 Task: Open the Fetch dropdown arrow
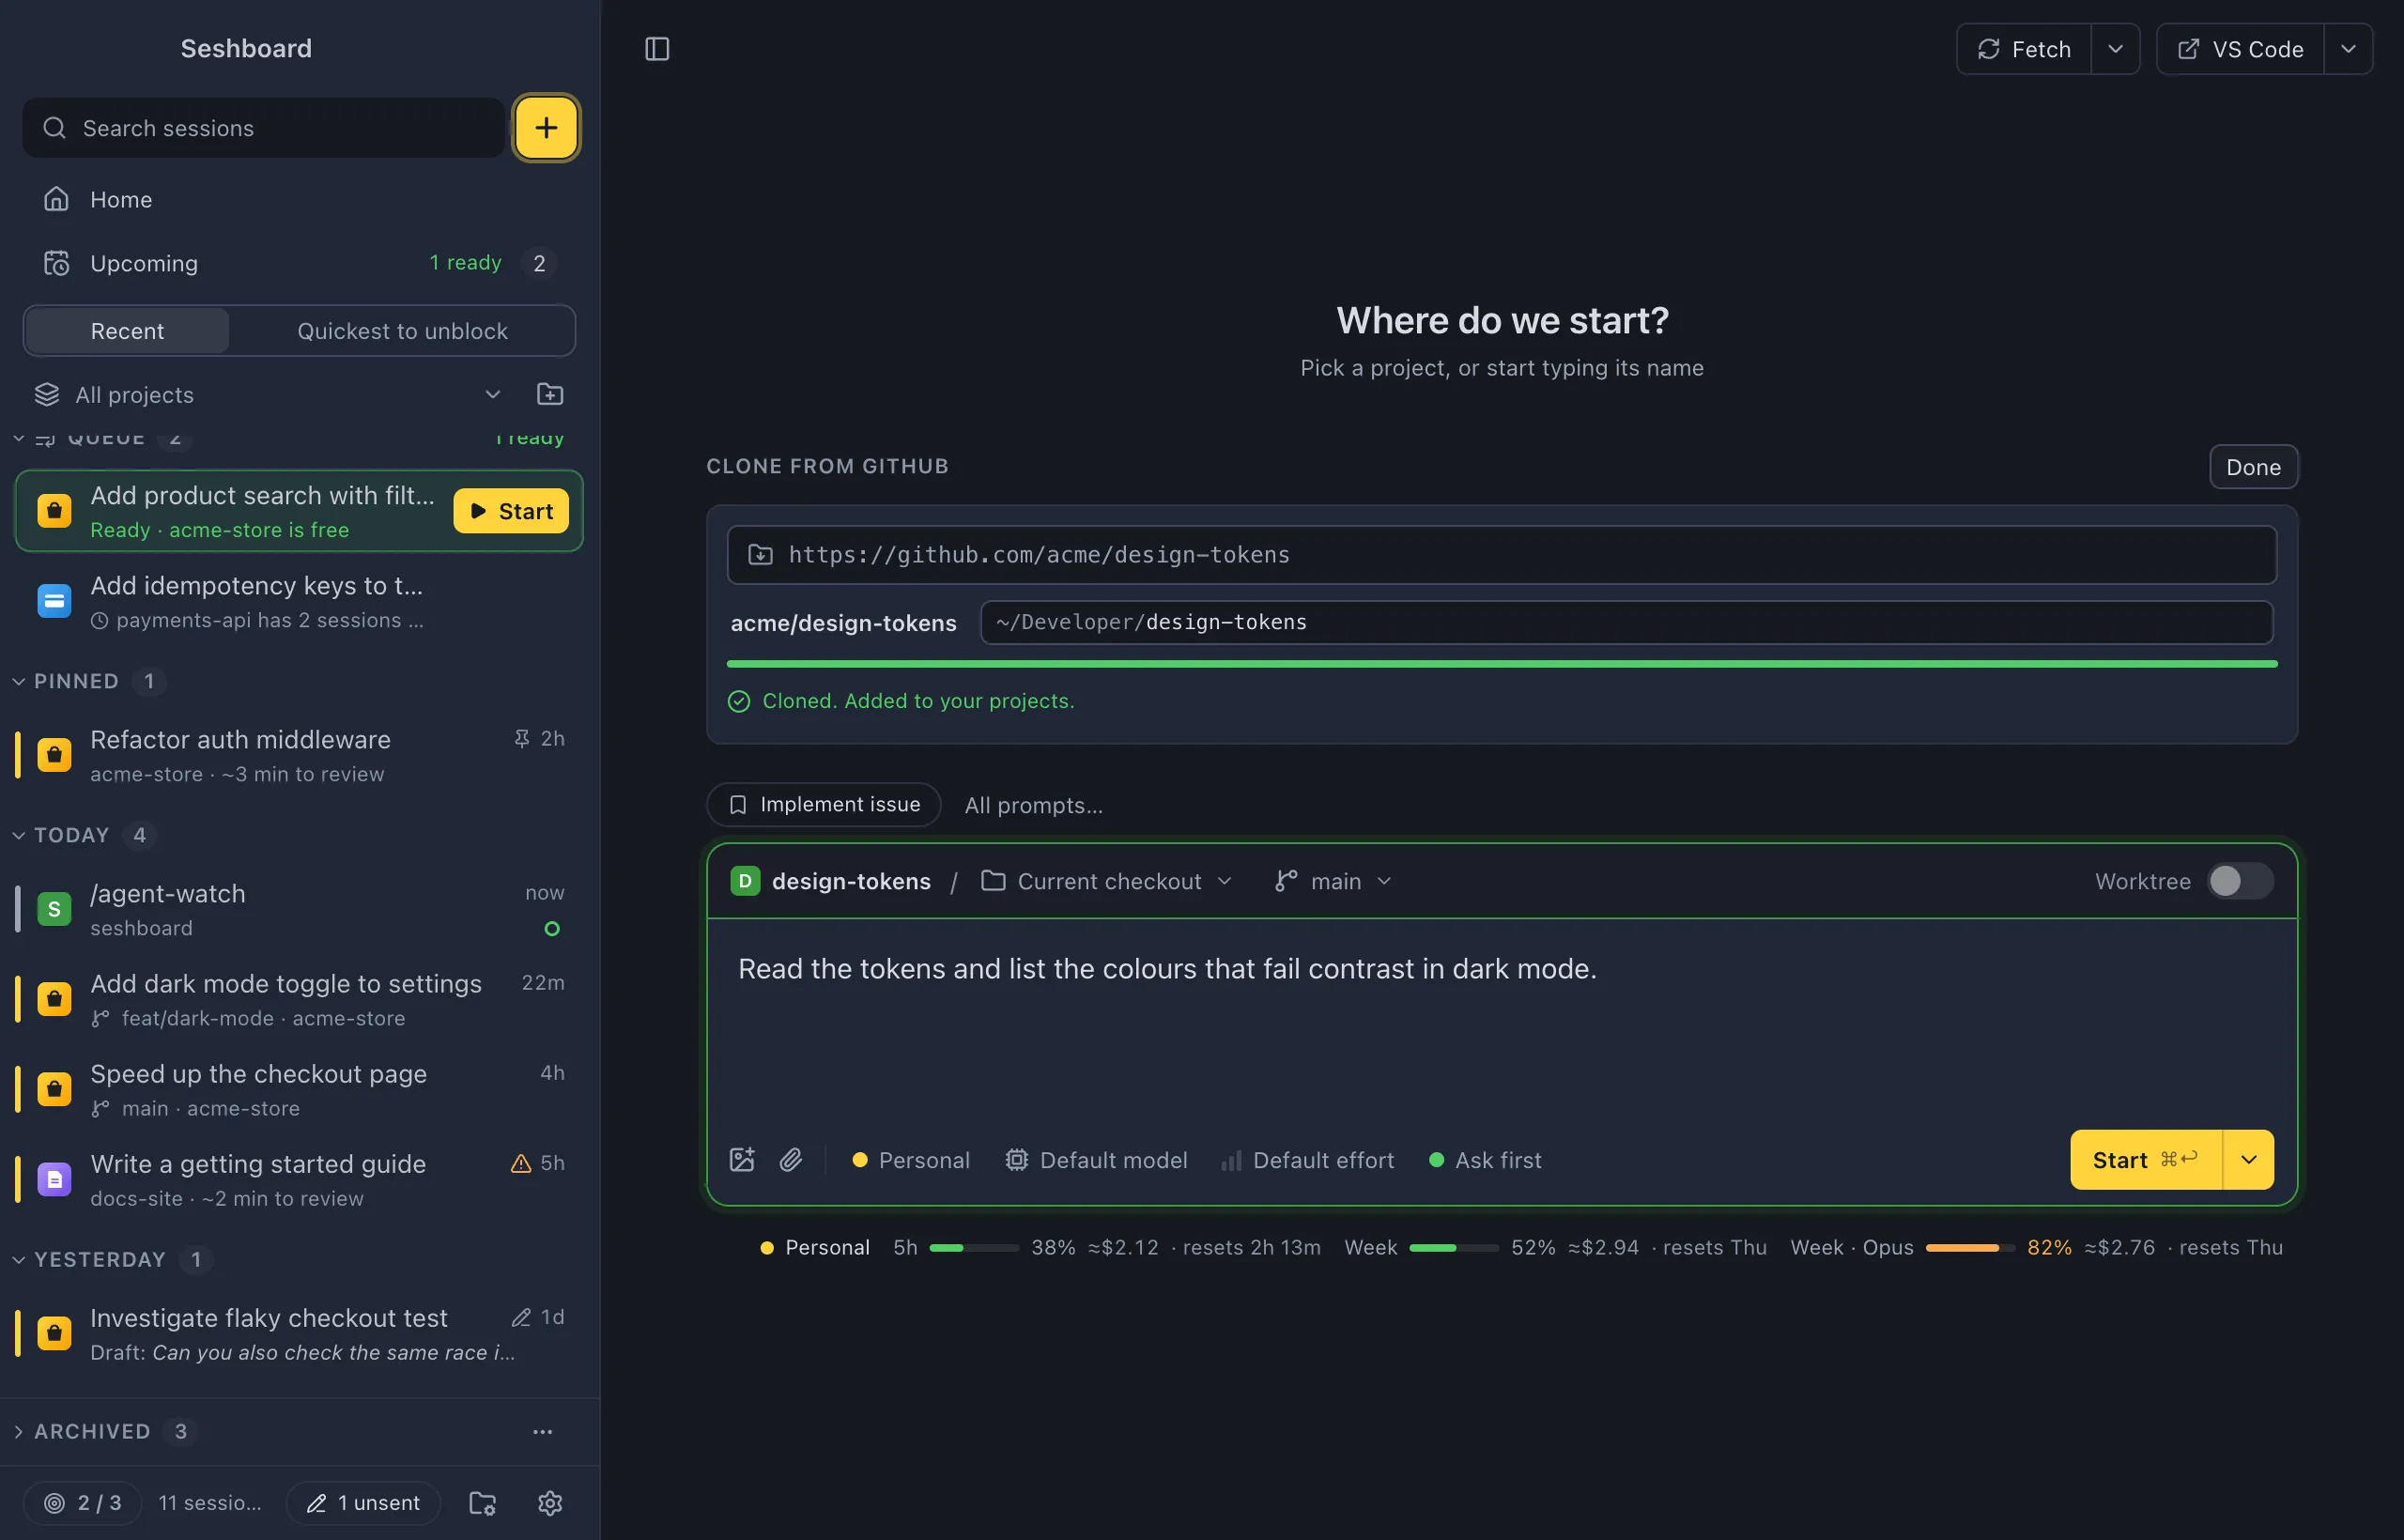(2115, 49)
